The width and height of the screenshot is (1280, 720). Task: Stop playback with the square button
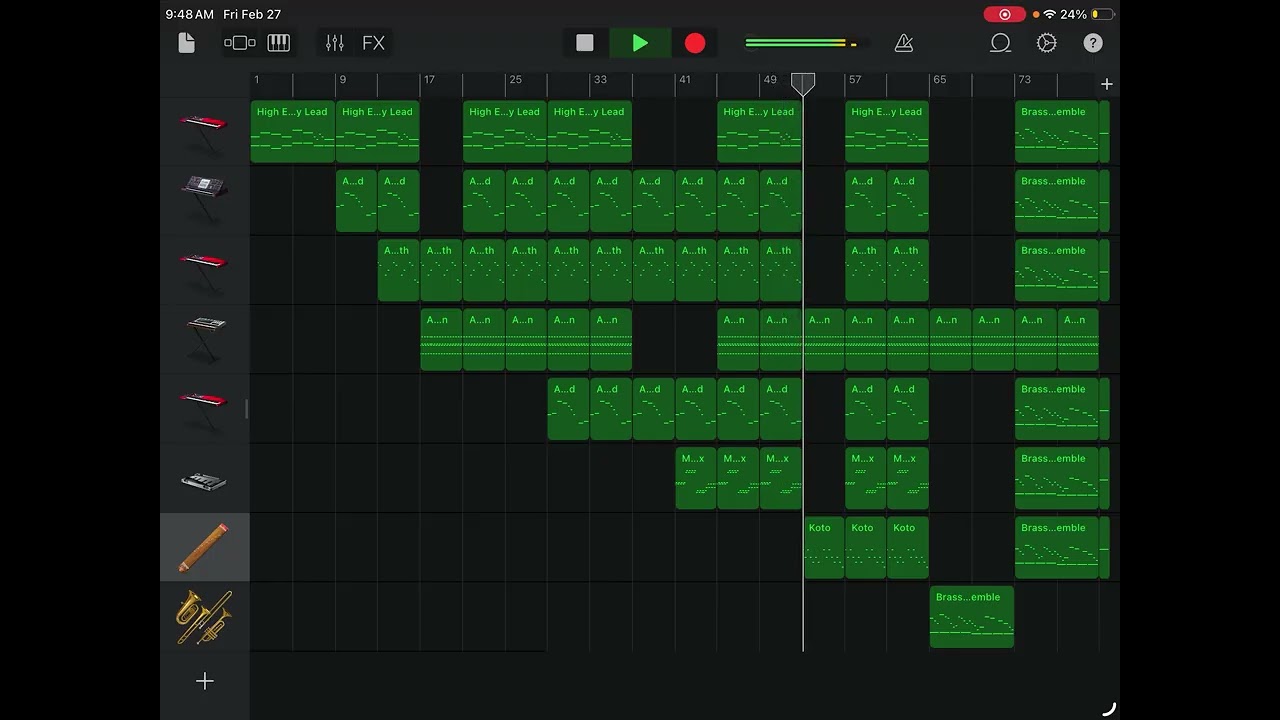[x=585, y=43]
